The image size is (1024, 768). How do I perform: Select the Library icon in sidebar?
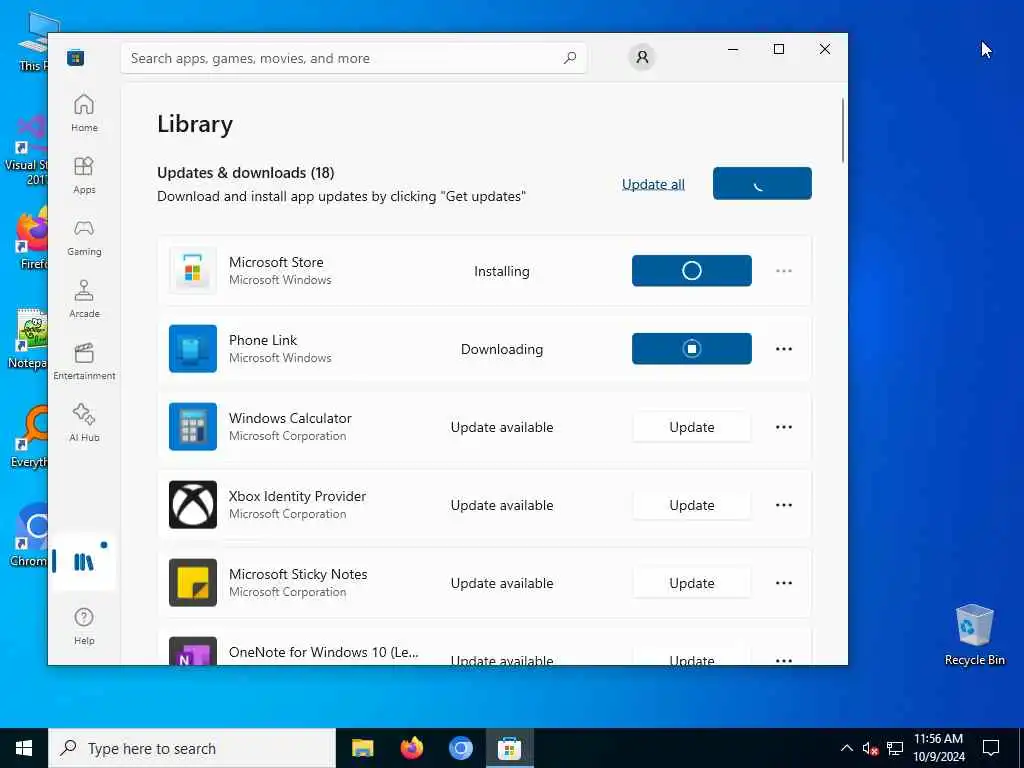84,562
